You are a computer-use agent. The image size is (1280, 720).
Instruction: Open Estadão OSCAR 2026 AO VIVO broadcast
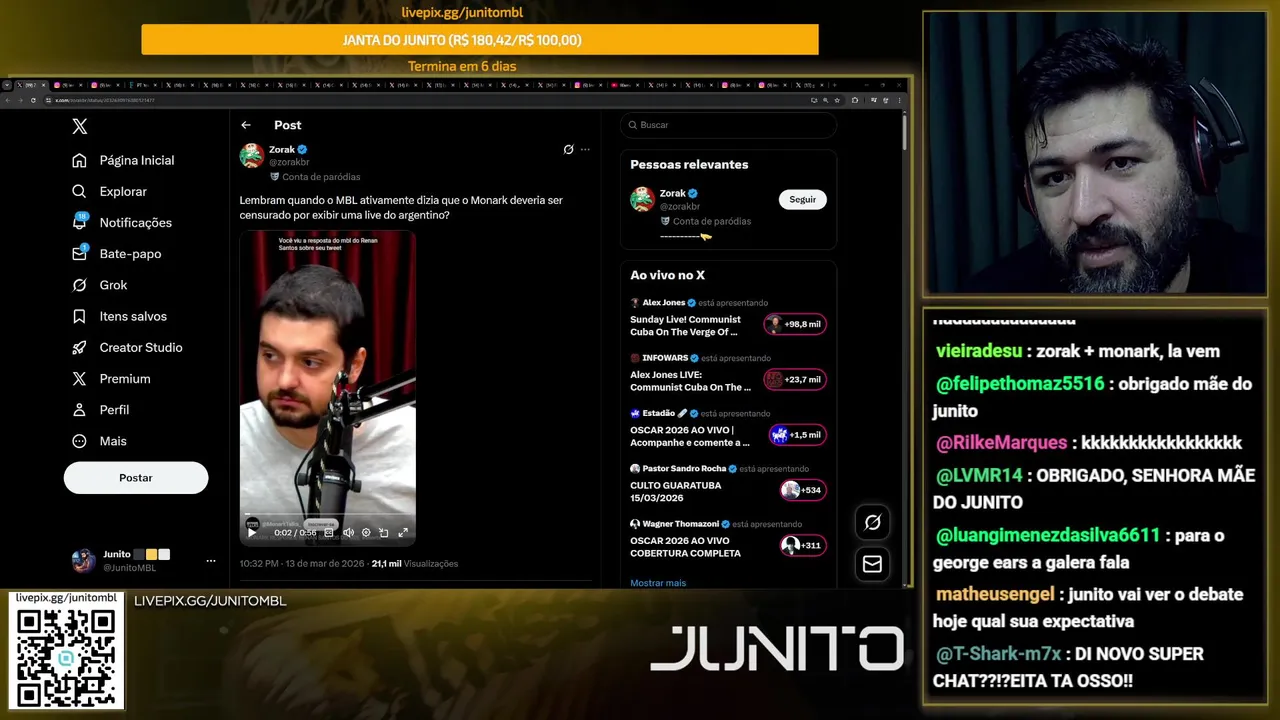pos(690,436)
